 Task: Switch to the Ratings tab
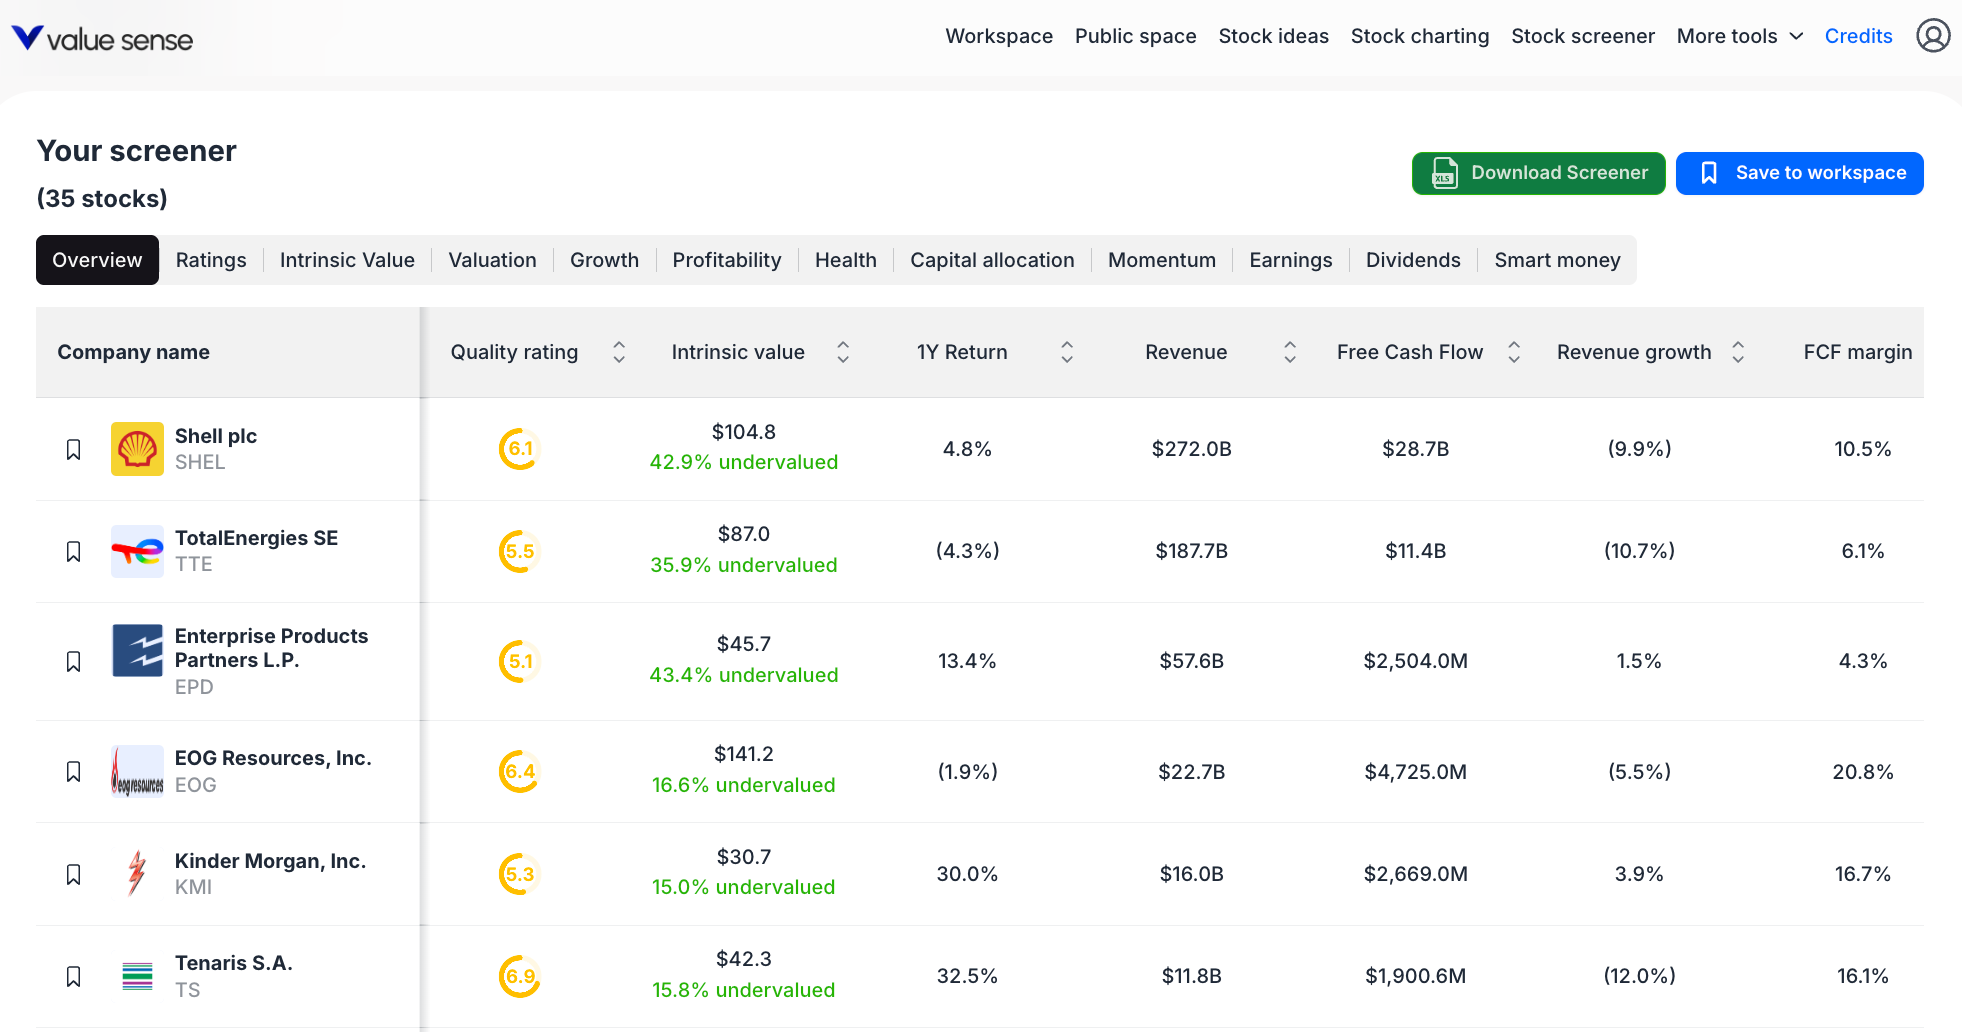211,260
